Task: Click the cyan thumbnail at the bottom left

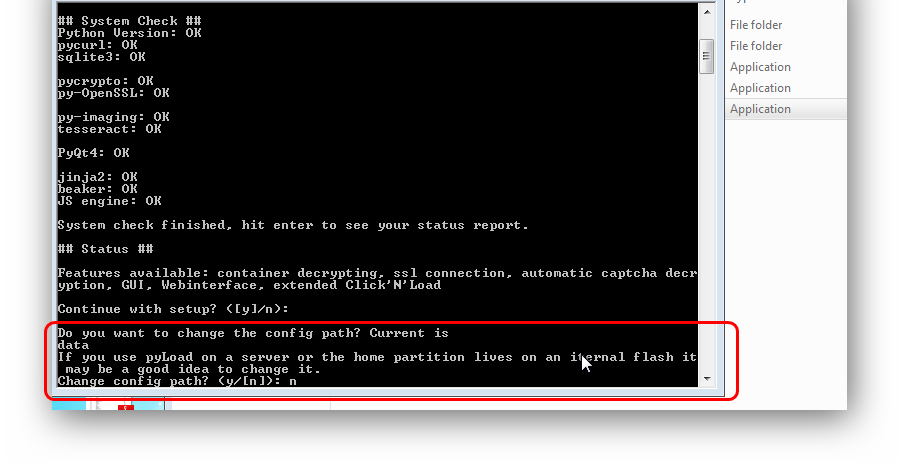Action: pos(69,405)
